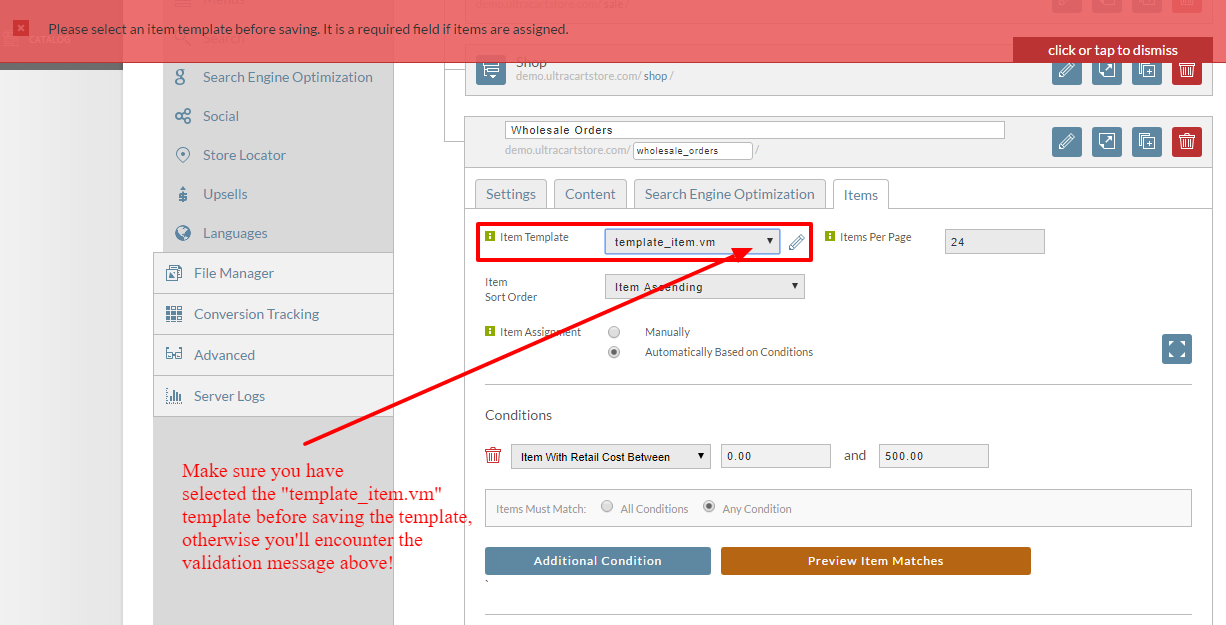Click the Store Locator pin icon
Screen dimensions: 1226x625
point(183,155)
